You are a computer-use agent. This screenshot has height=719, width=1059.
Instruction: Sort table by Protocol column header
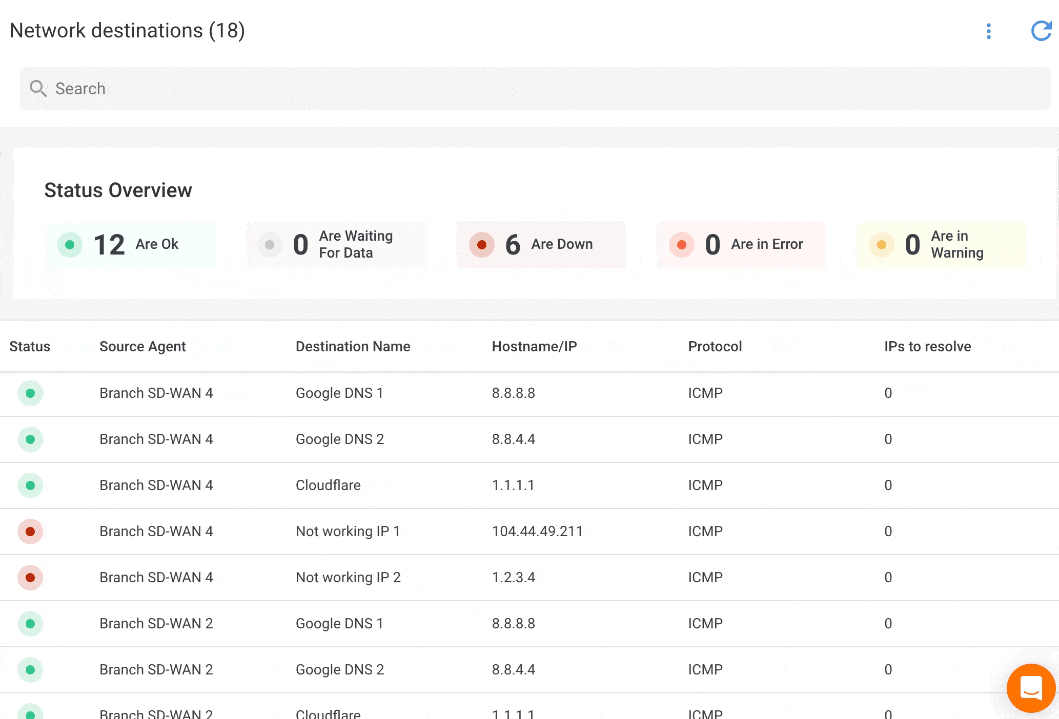point(715,347)
